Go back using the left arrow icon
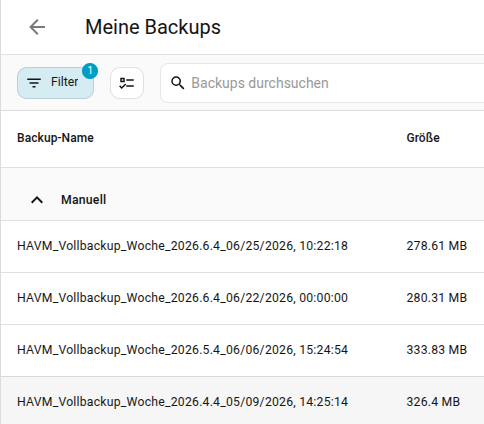This screenshot has width=484, height=424. pyautogui.click(x=37, y=27)
